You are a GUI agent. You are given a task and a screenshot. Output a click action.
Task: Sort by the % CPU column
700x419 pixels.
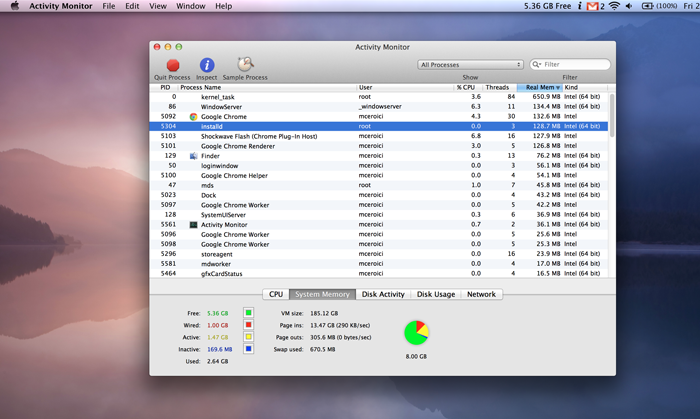467,87
